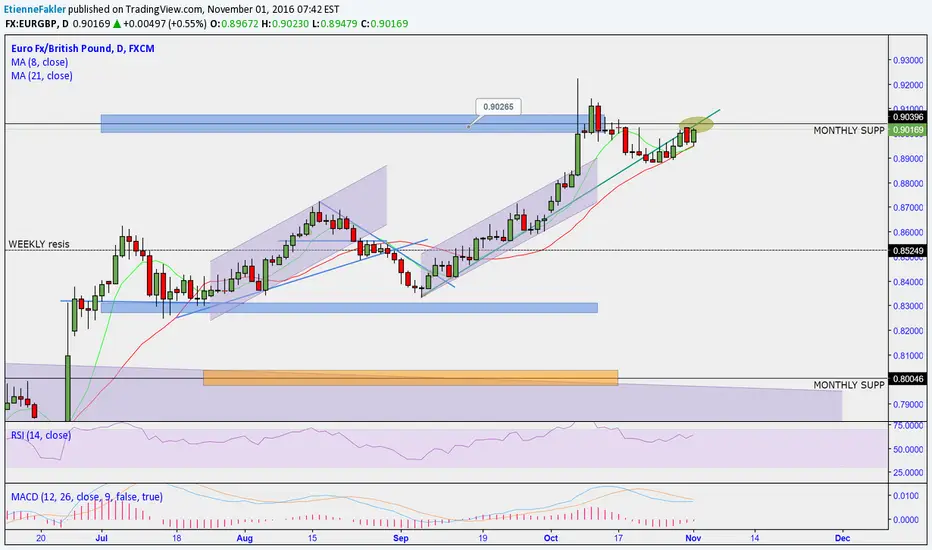Click the EtienneFakler author name
Viewport: 932px width, 550px height.
35,9
